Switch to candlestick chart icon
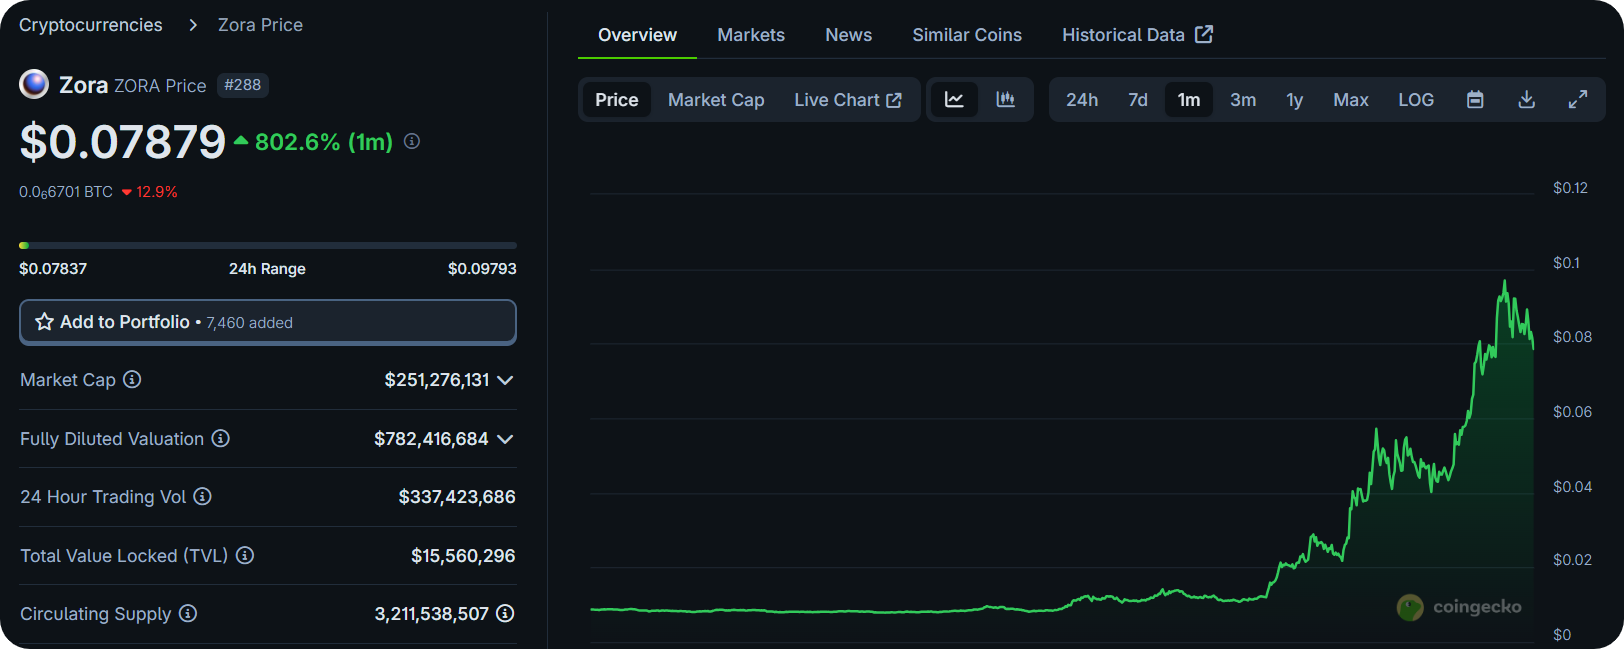1624x649 pixels. point(1005,100)
